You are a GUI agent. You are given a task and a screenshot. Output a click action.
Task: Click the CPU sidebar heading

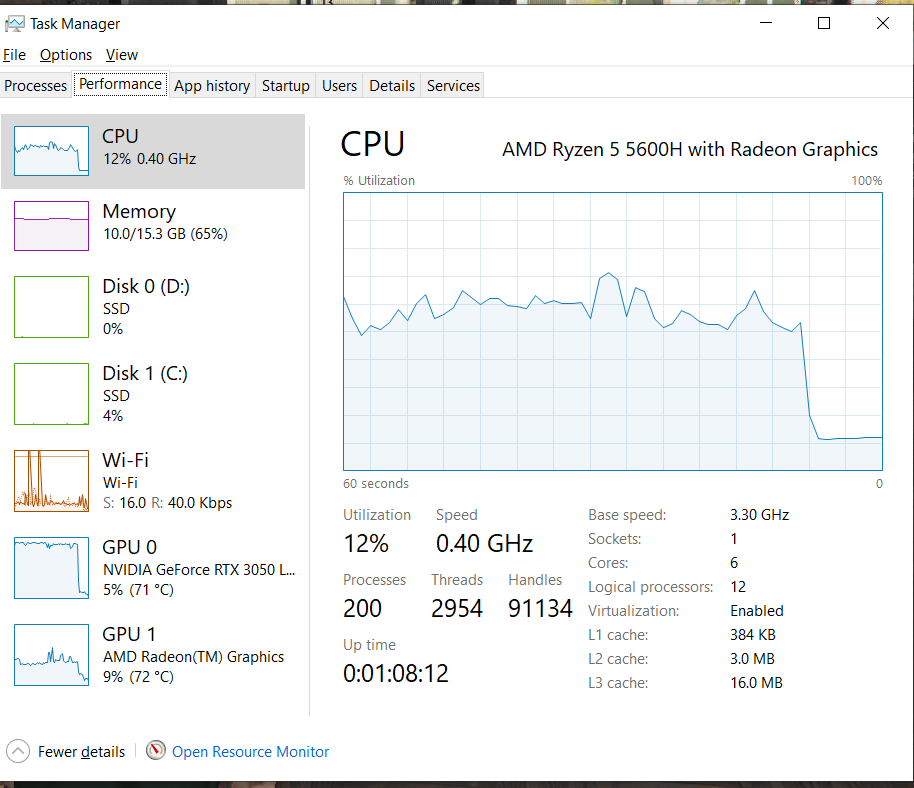coord(120,136)
